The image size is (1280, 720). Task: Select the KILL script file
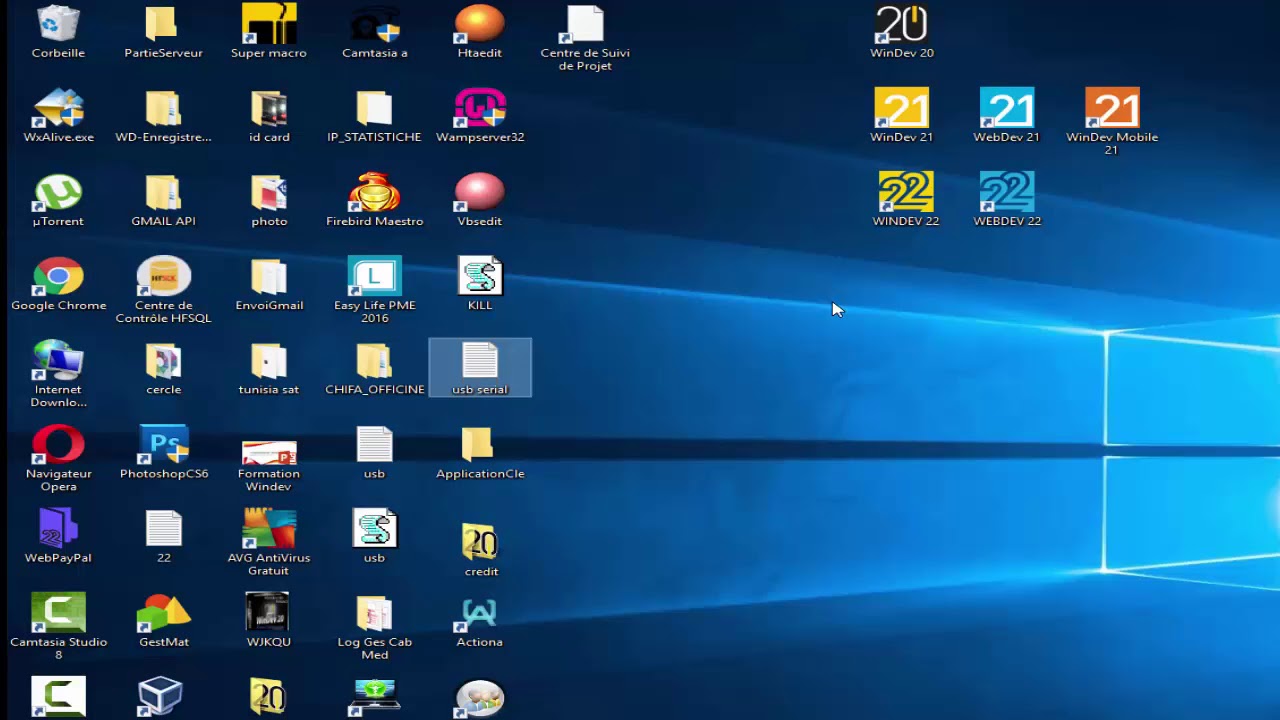click(480, 284)
